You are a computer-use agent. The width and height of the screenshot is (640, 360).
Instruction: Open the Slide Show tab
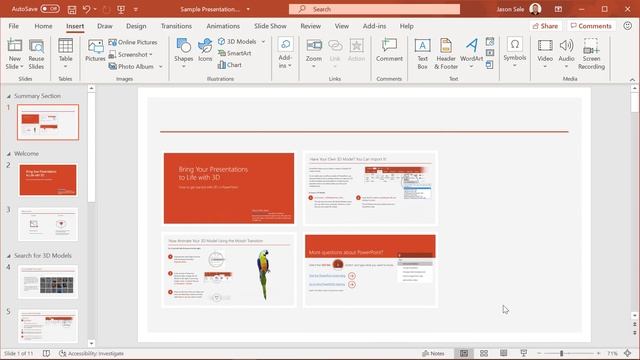click(270, 26)
